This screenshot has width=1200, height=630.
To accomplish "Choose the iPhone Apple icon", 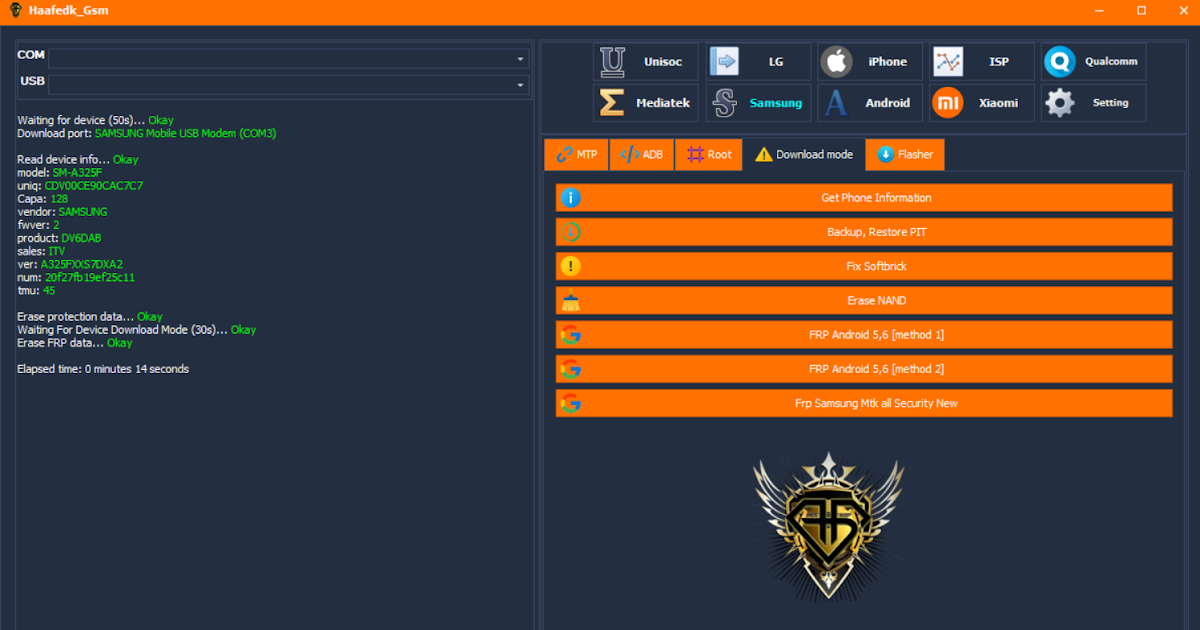I will (x=836, y=62).
